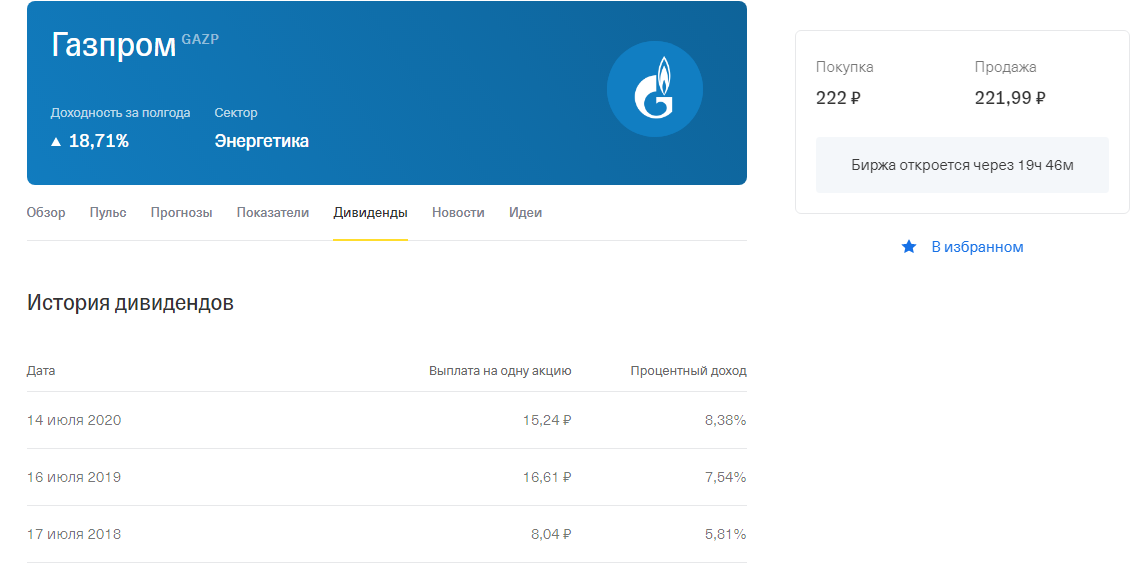Click the blue favorites star icon
The width and height of the screenshot is (1135, 568).
908,247
